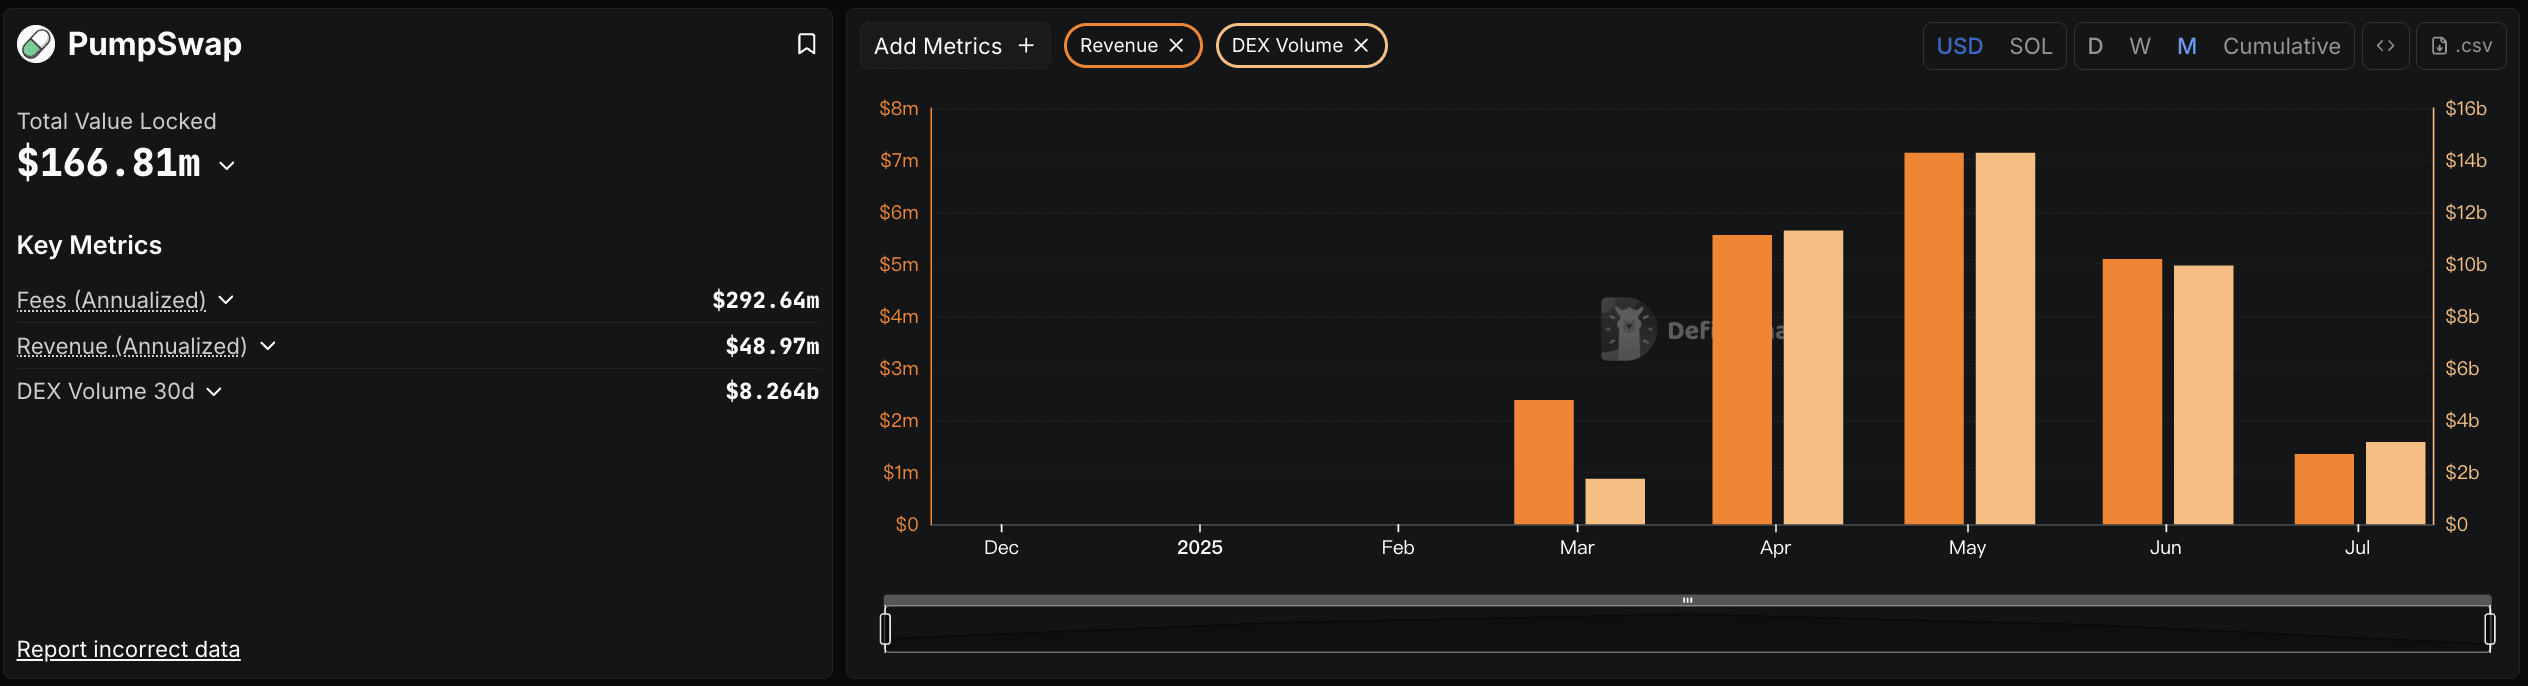Click the $292.64m fees value
Image resolution: width=2528 pixels, height=686 pixels.
pyautogui.click(x=765, y=300)
